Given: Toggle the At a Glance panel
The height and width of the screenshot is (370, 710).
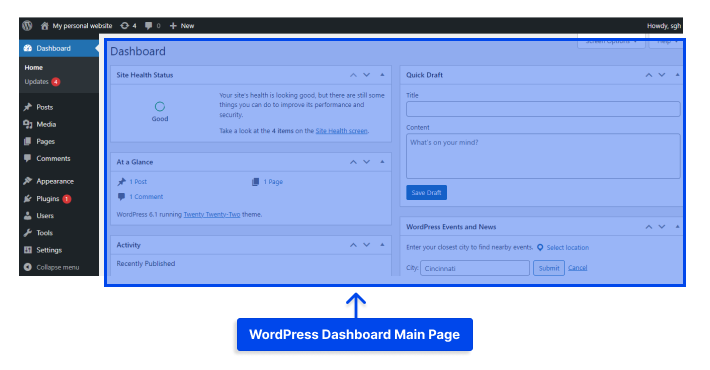Looking at the screenshot, I should click(382, 162).
